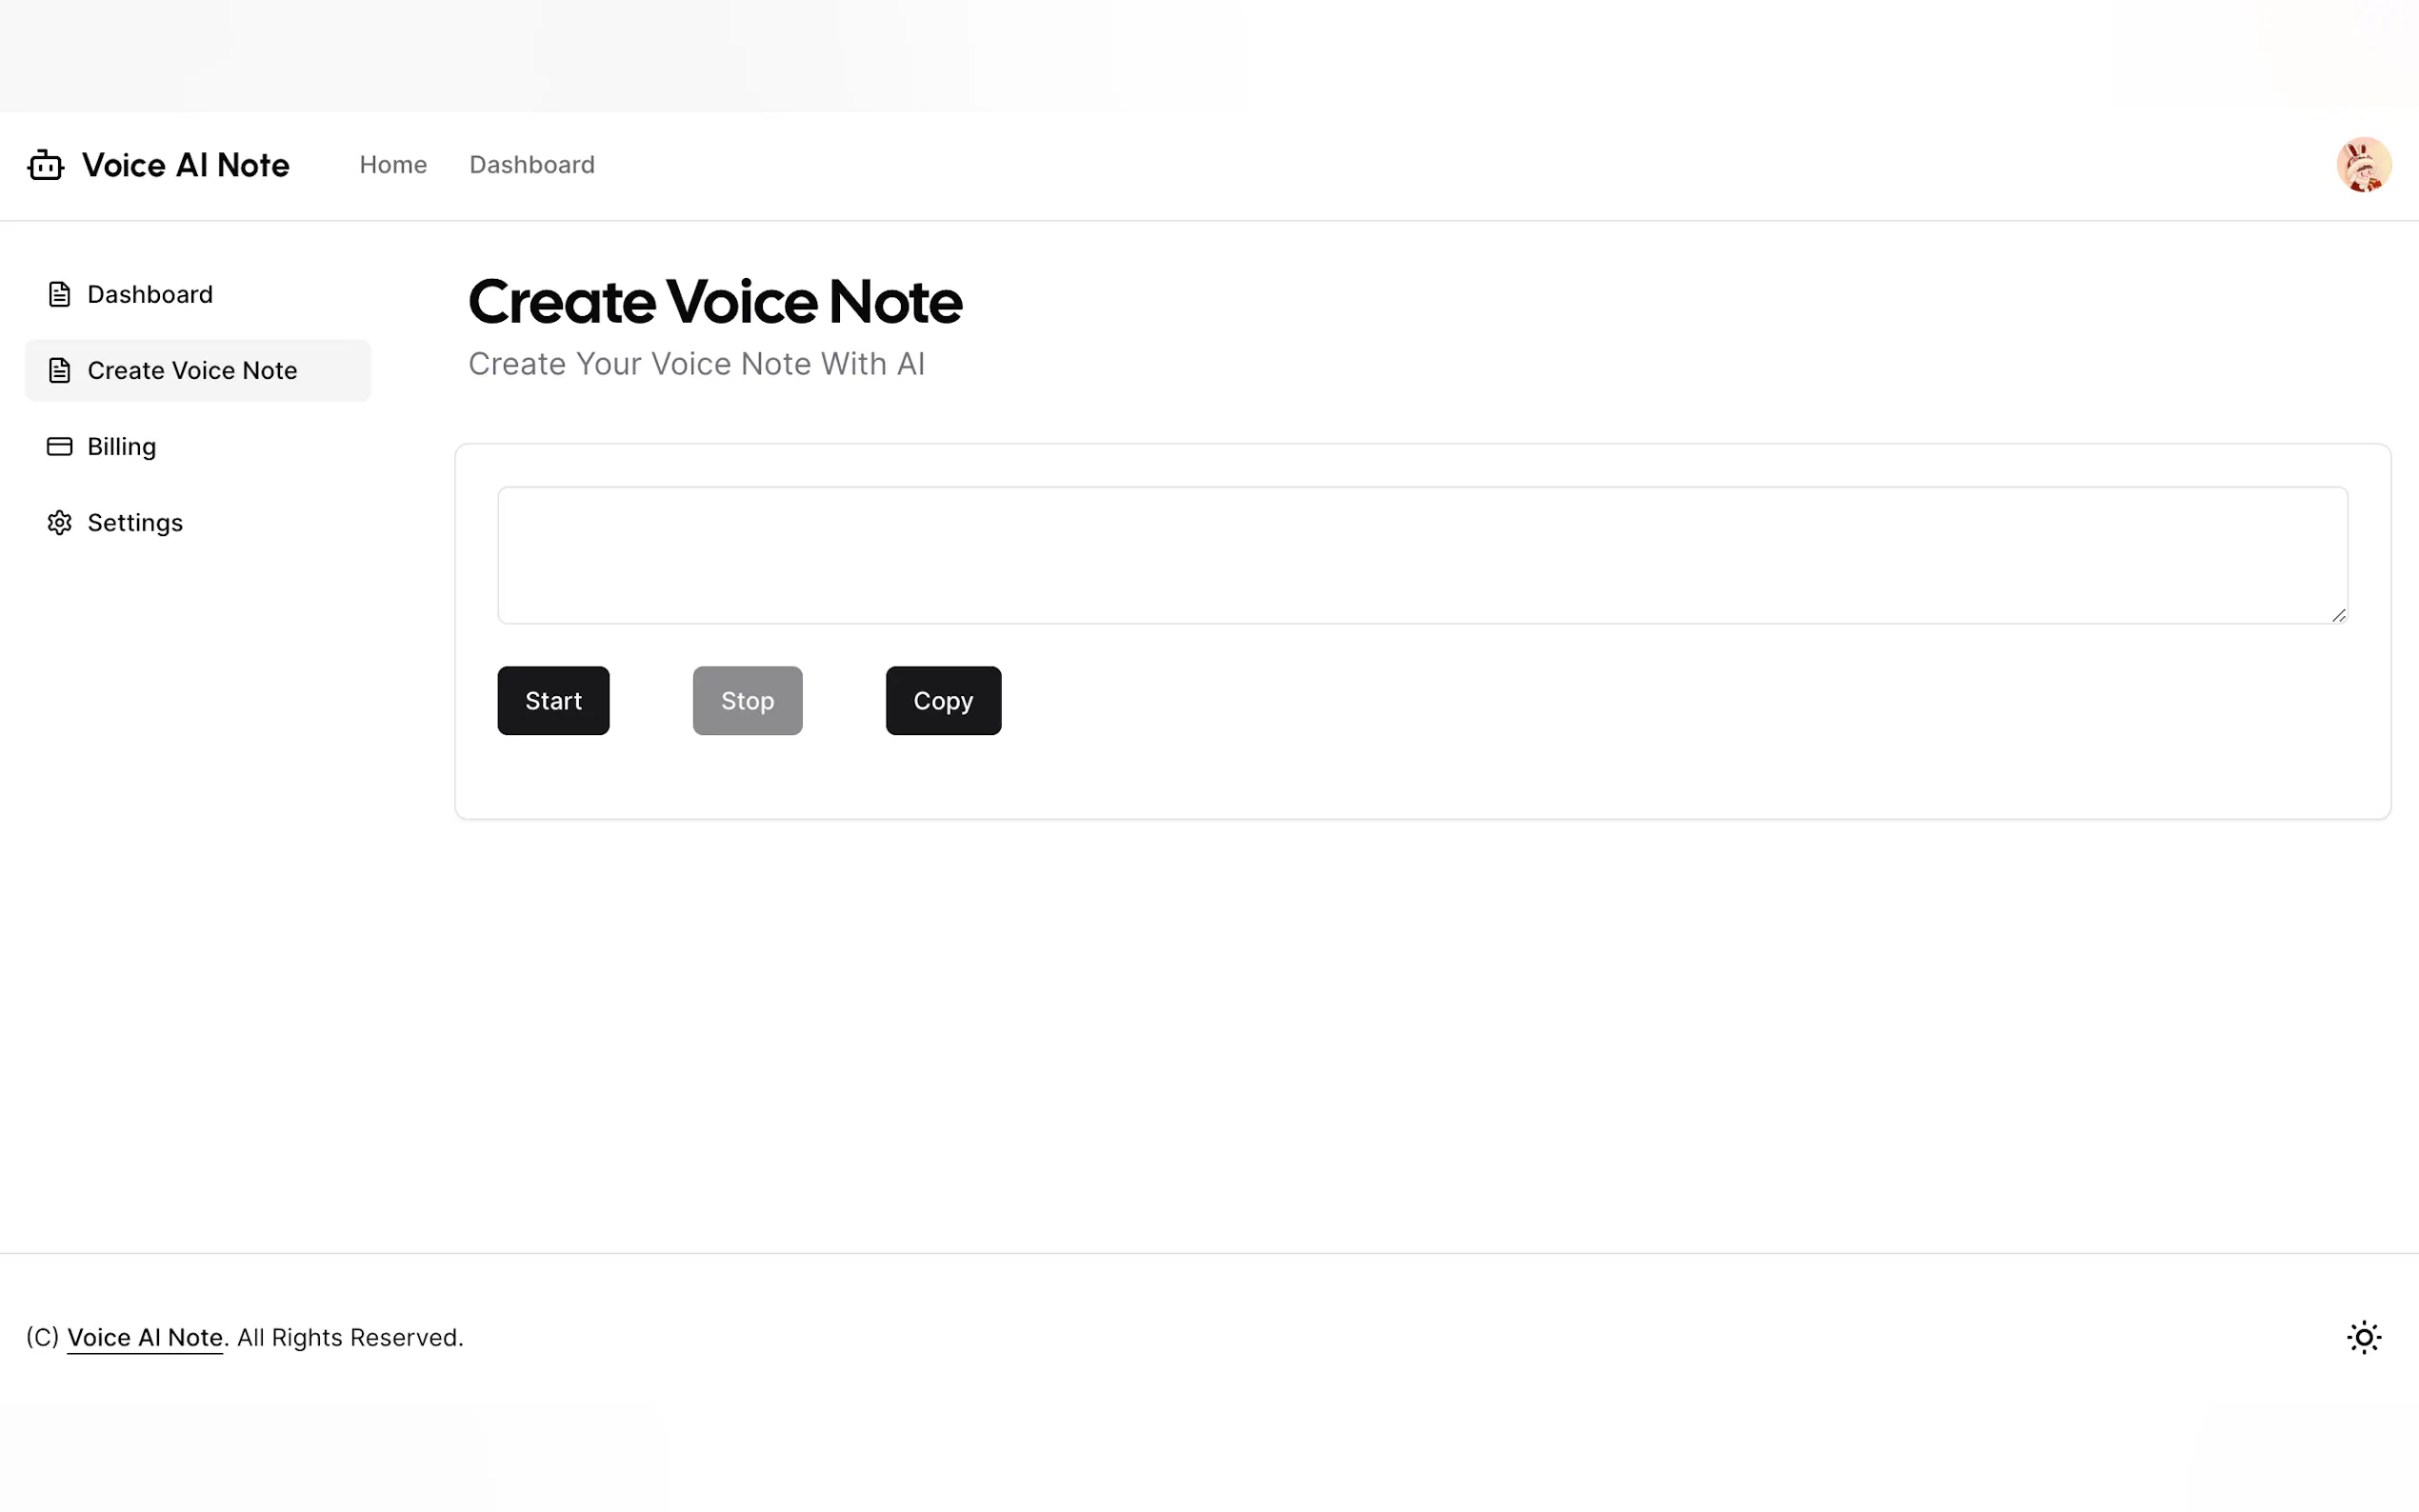The height and width of the screenshot is (1512, 2419).
Task: Click the Copy button
Action: 943,700
